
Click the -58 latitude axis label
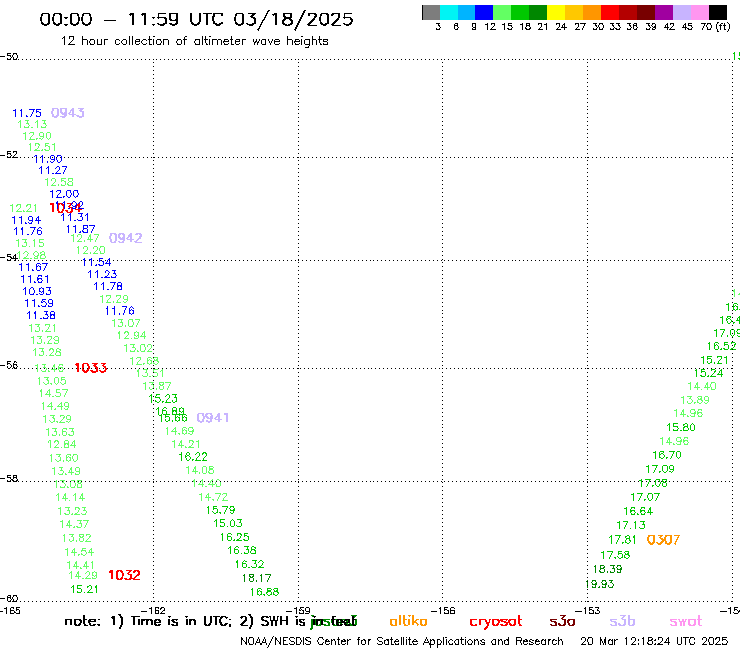tap(9, 479)
